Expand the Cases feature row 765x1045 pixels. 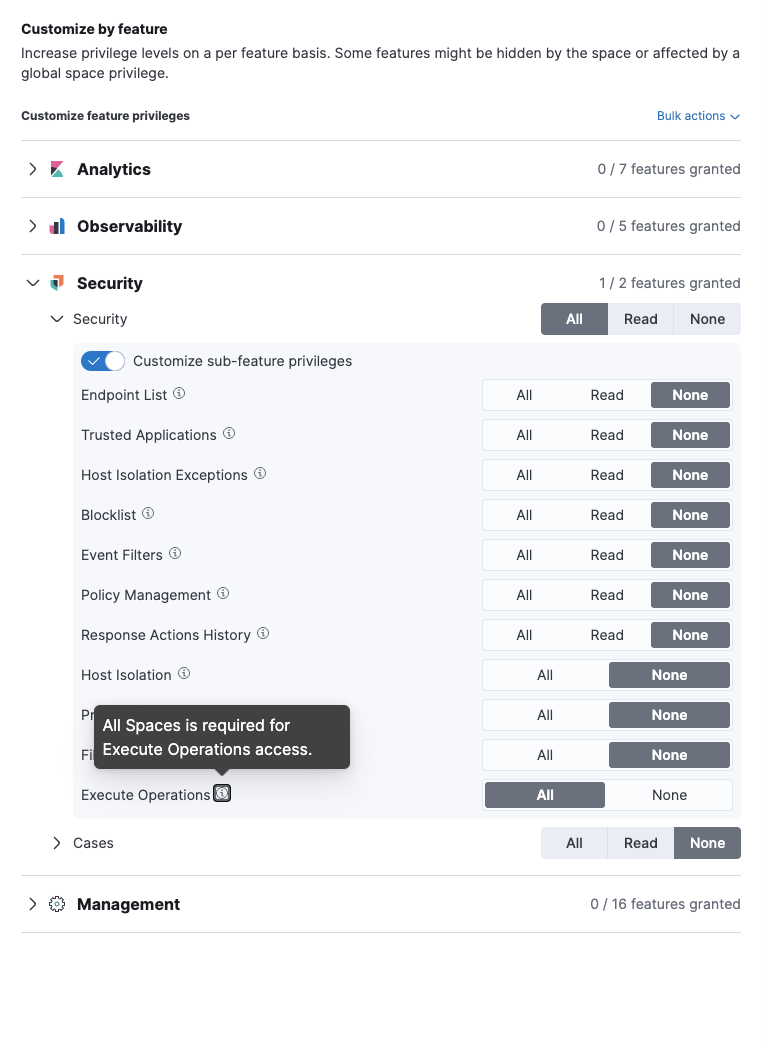57,843
